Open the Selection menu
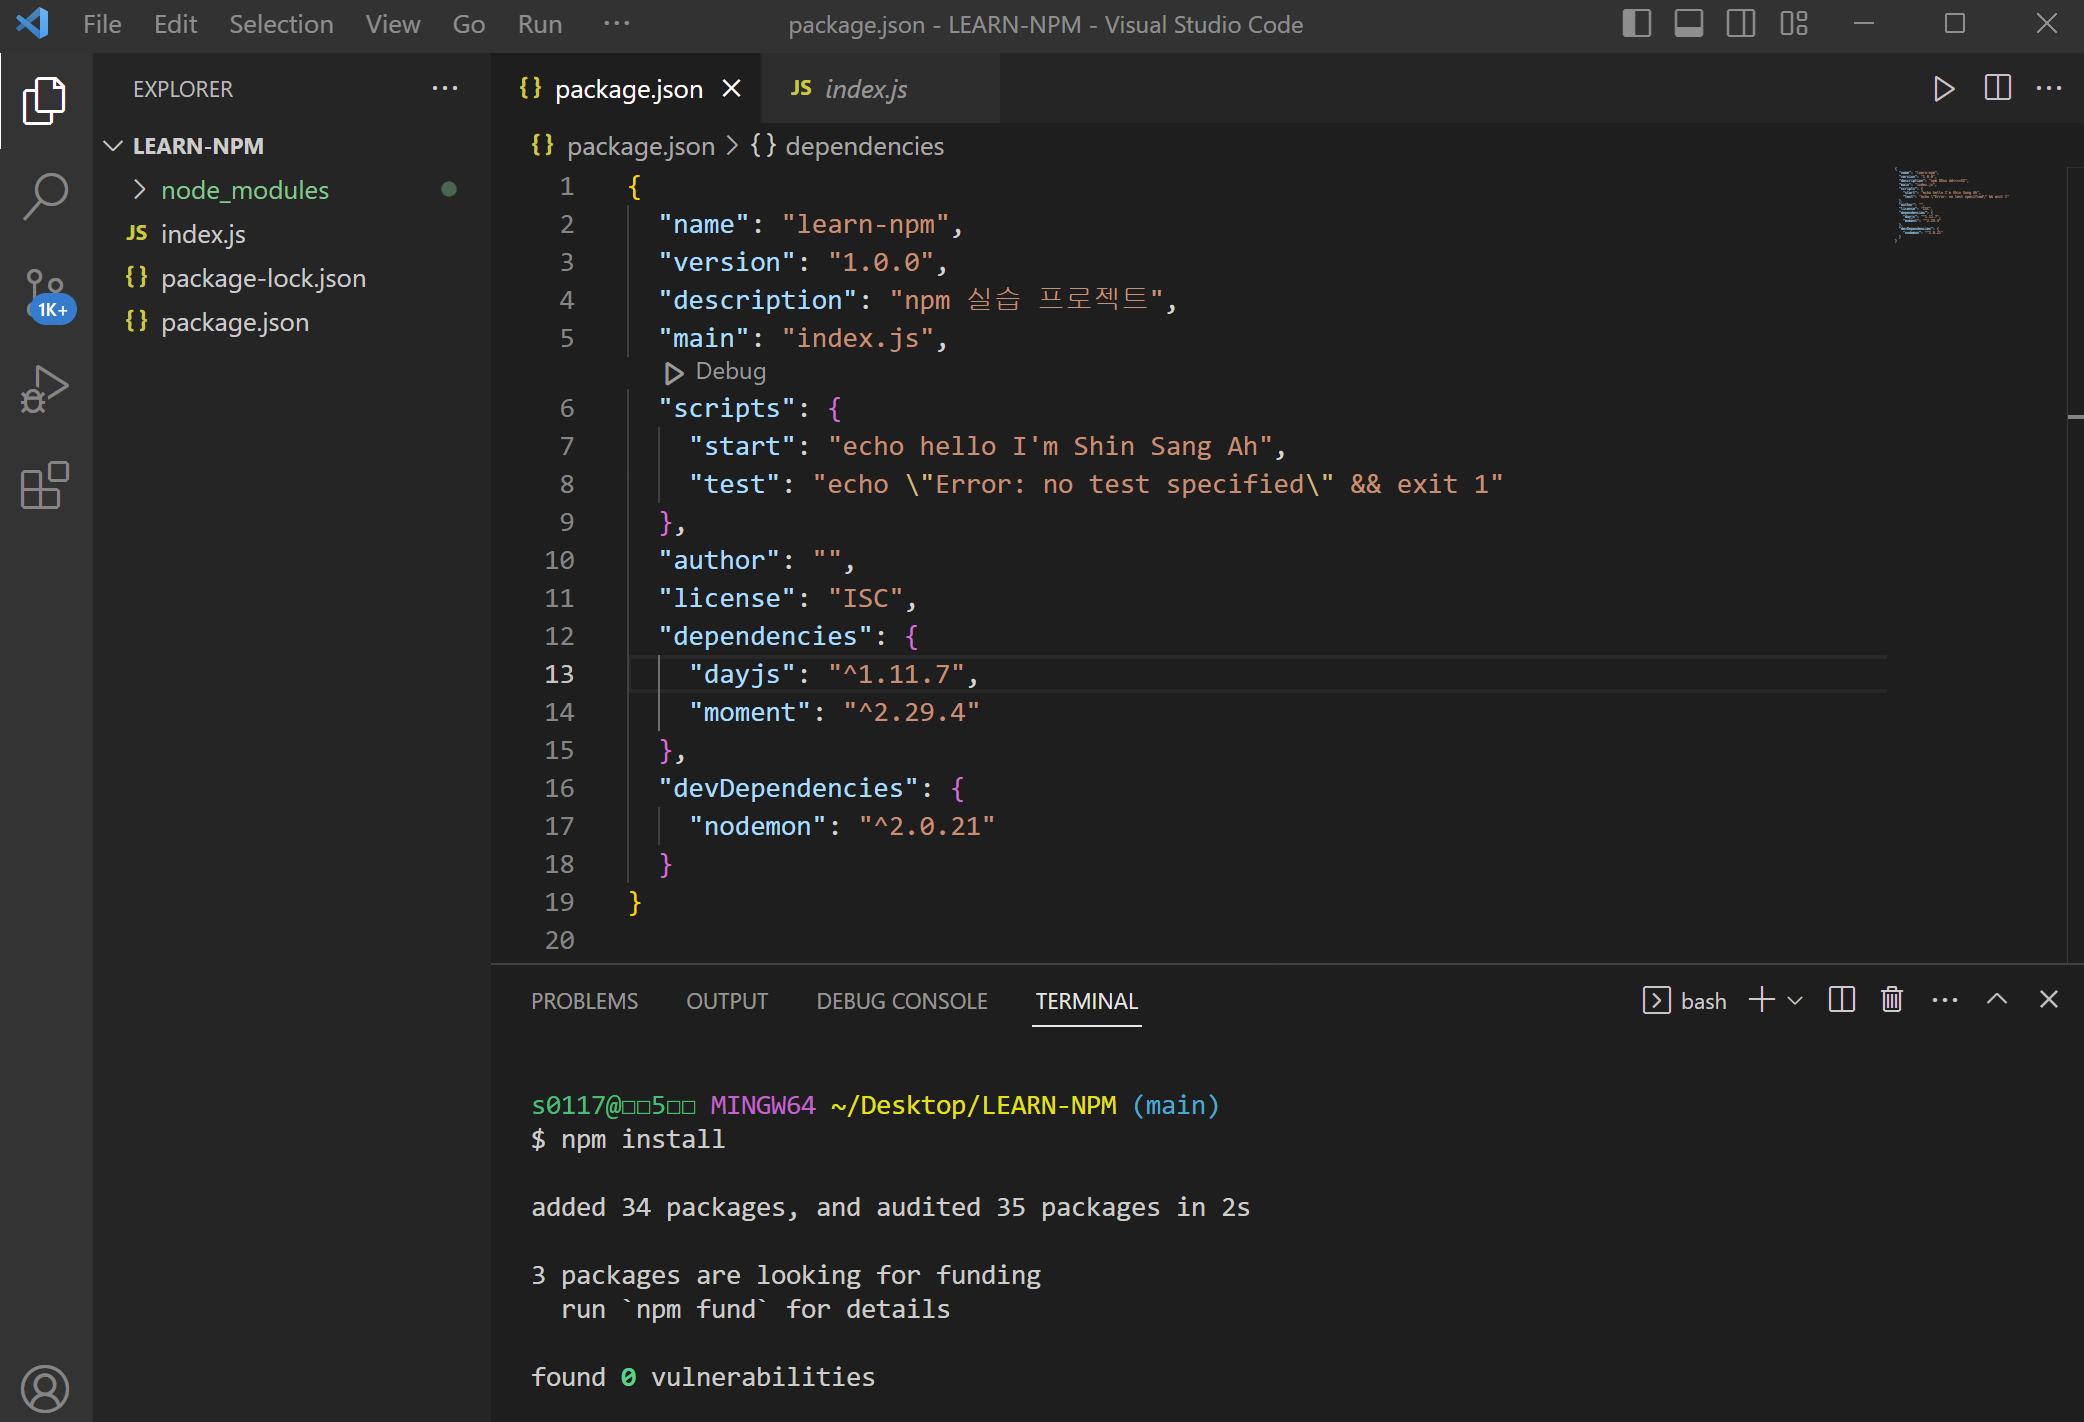This screenshot has width=2084, height=1422. click(x=281, y=24)
